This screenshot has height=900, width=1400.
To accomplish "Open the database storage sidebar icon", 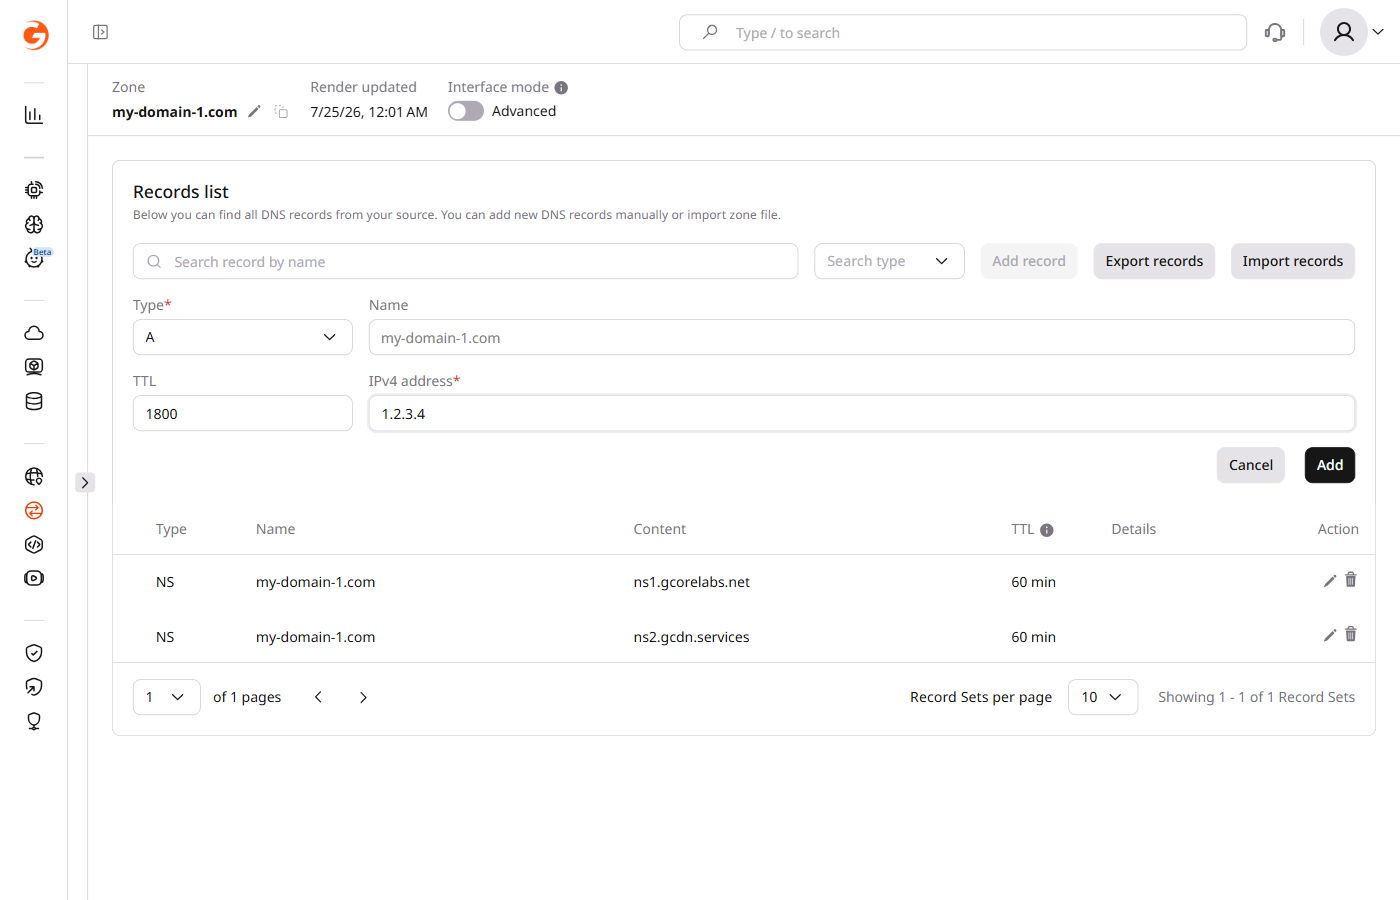I will click(34, 401).
